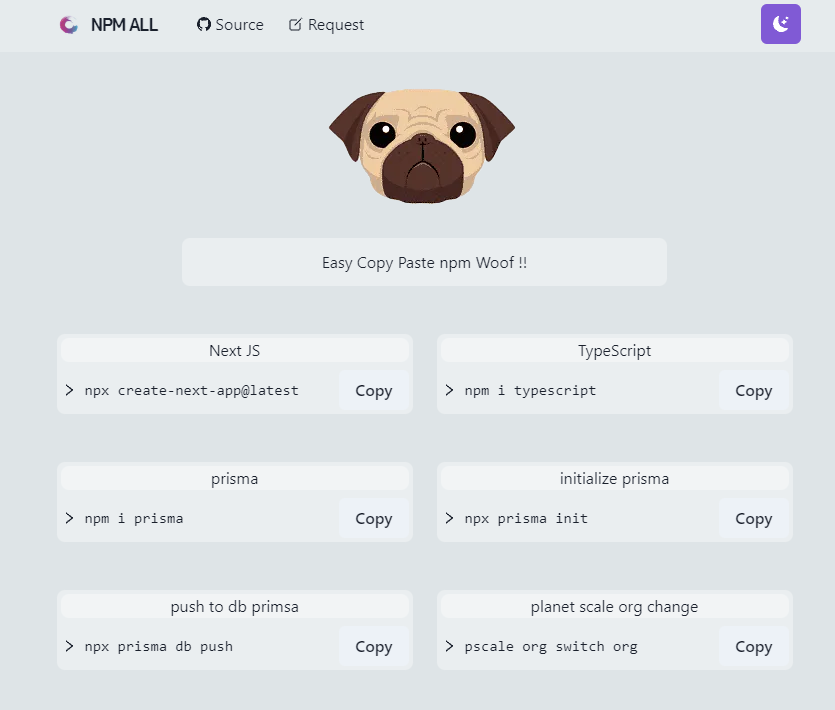835x710 pixels.
Task: Click the Easy Copy Paste npm banner
Action: pyautogui.click(x=423, y=261)
